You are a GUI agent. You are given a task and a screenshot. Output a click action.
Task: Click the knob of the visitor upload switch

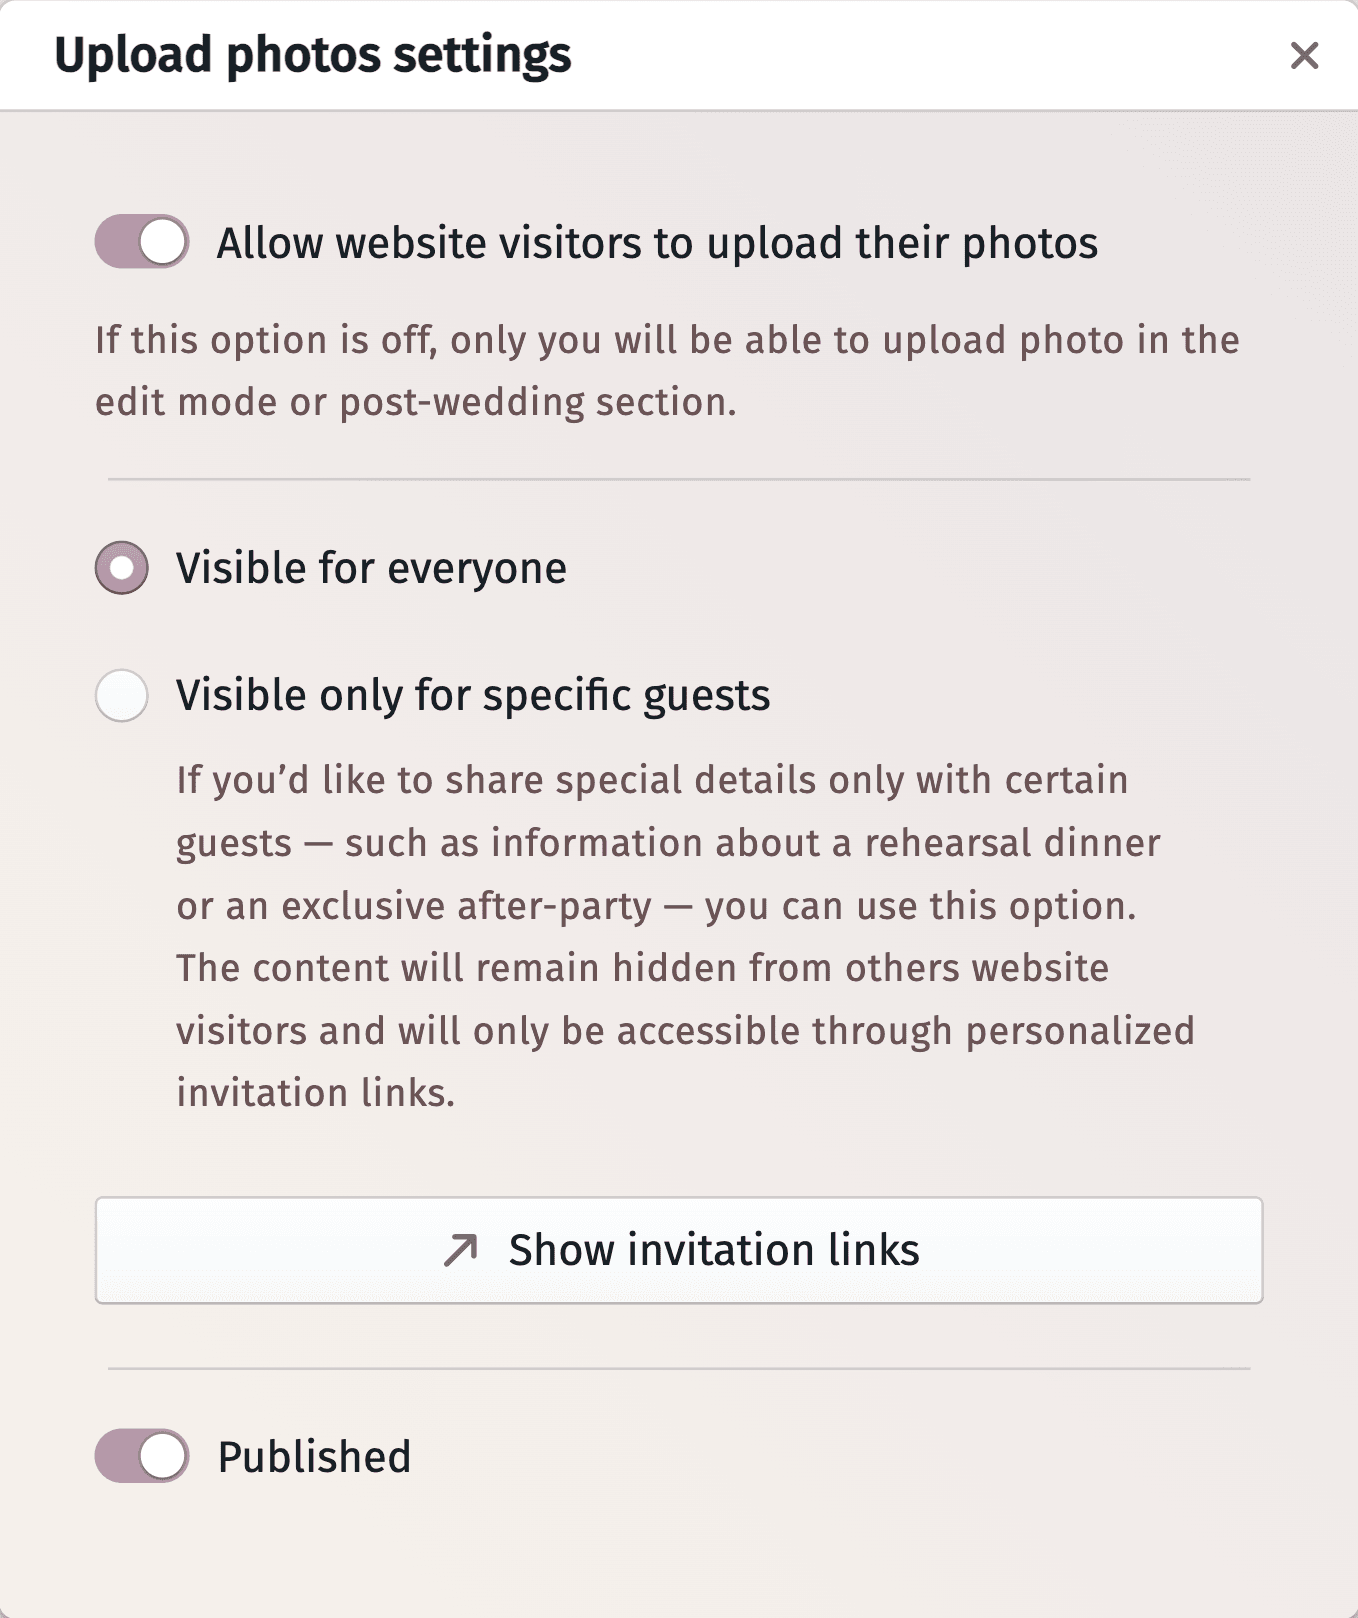162,242
